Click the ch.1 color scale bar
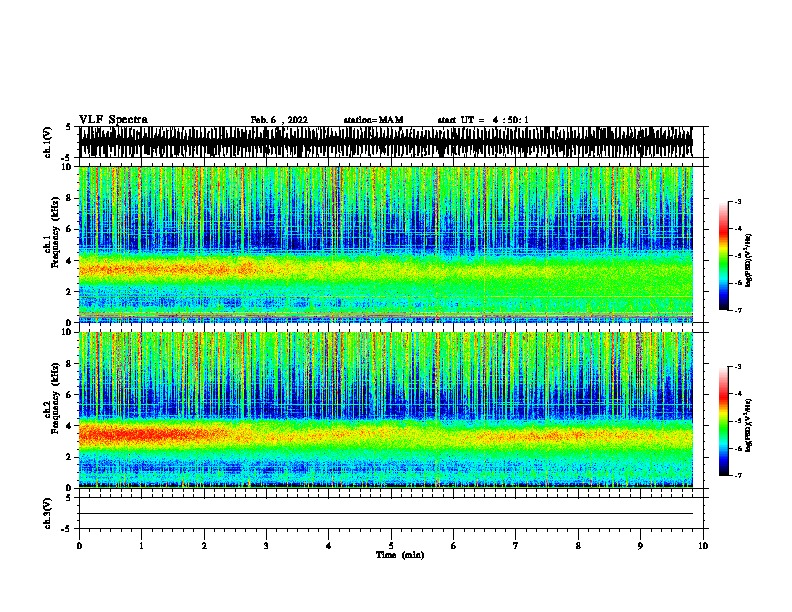This screenshot has width=792, height=612. pos(723,256)
